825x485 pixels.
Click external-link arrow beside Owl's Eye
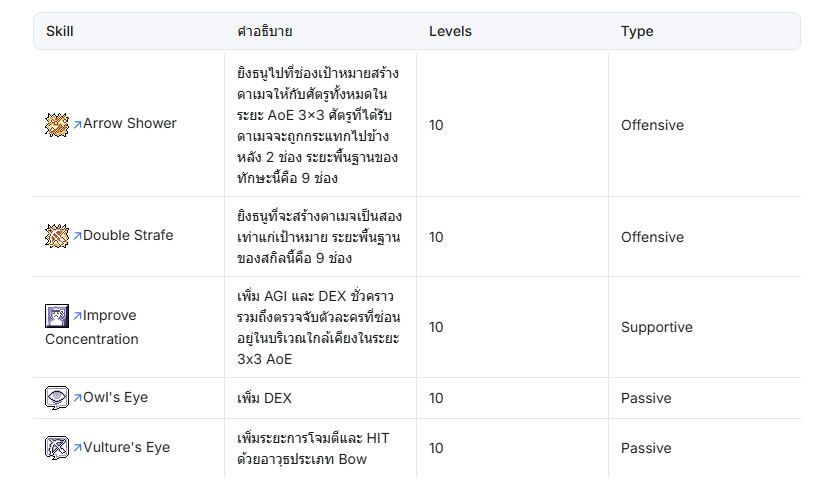click(x=77, y=398)
